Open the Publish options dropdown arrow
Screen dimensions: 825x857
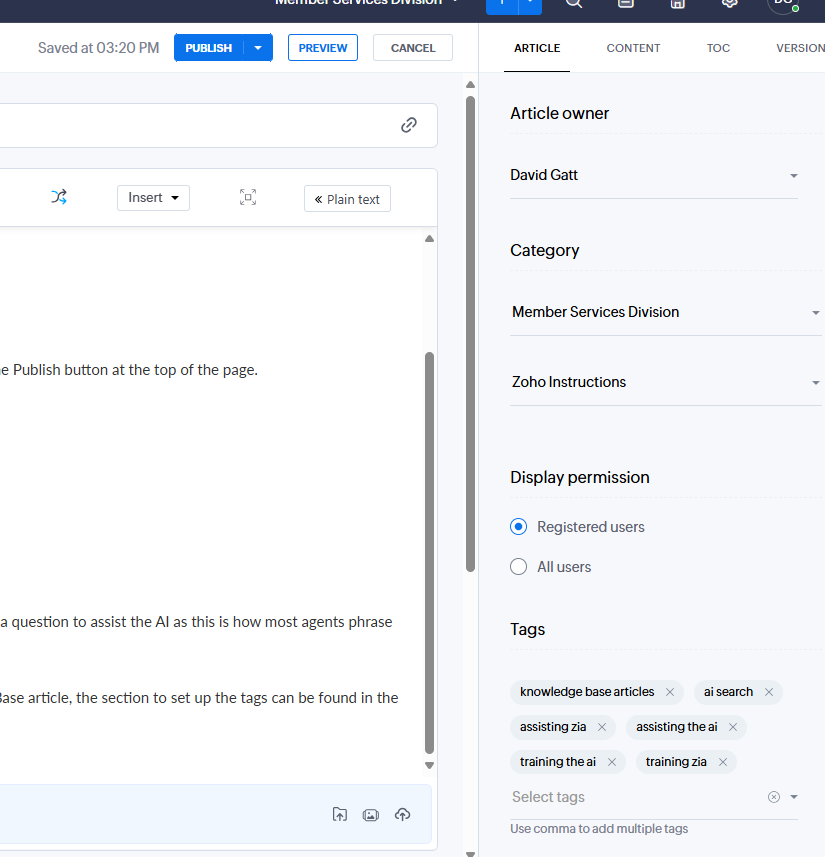pos(259,48)
